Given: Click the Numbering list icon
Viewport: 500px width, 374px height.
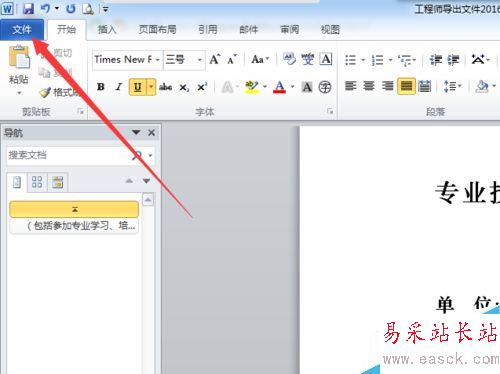Looking at the screenshot, I should click(x=378, y=60).
